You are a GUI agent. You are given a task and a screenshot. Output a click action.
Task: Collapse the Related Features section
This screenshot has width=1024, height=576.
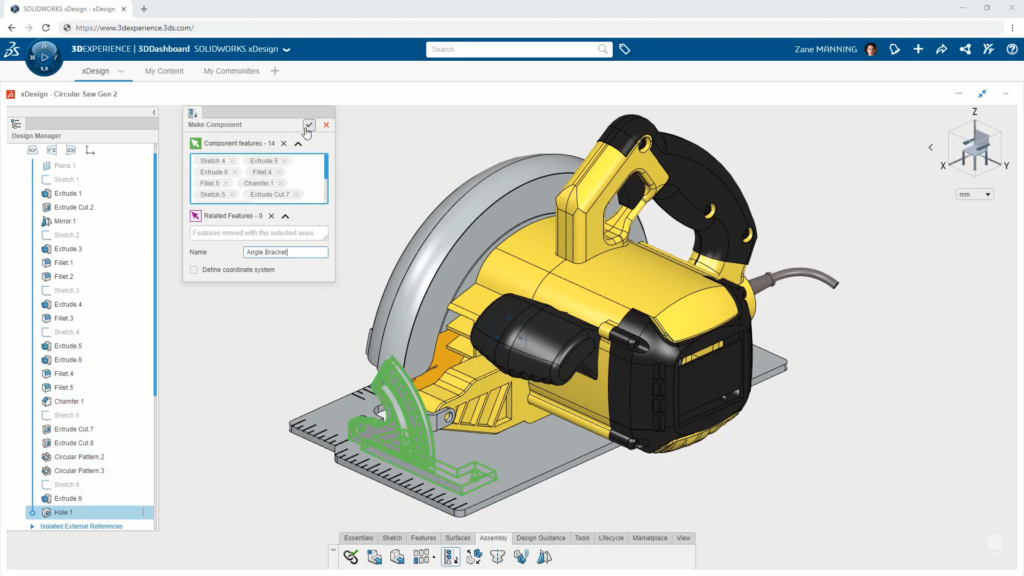click(x=285, y=216)
